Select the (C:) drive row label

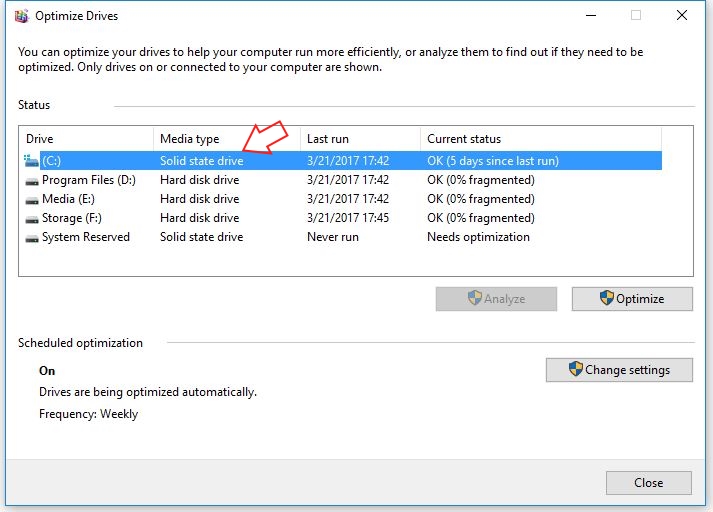point(51,161)
